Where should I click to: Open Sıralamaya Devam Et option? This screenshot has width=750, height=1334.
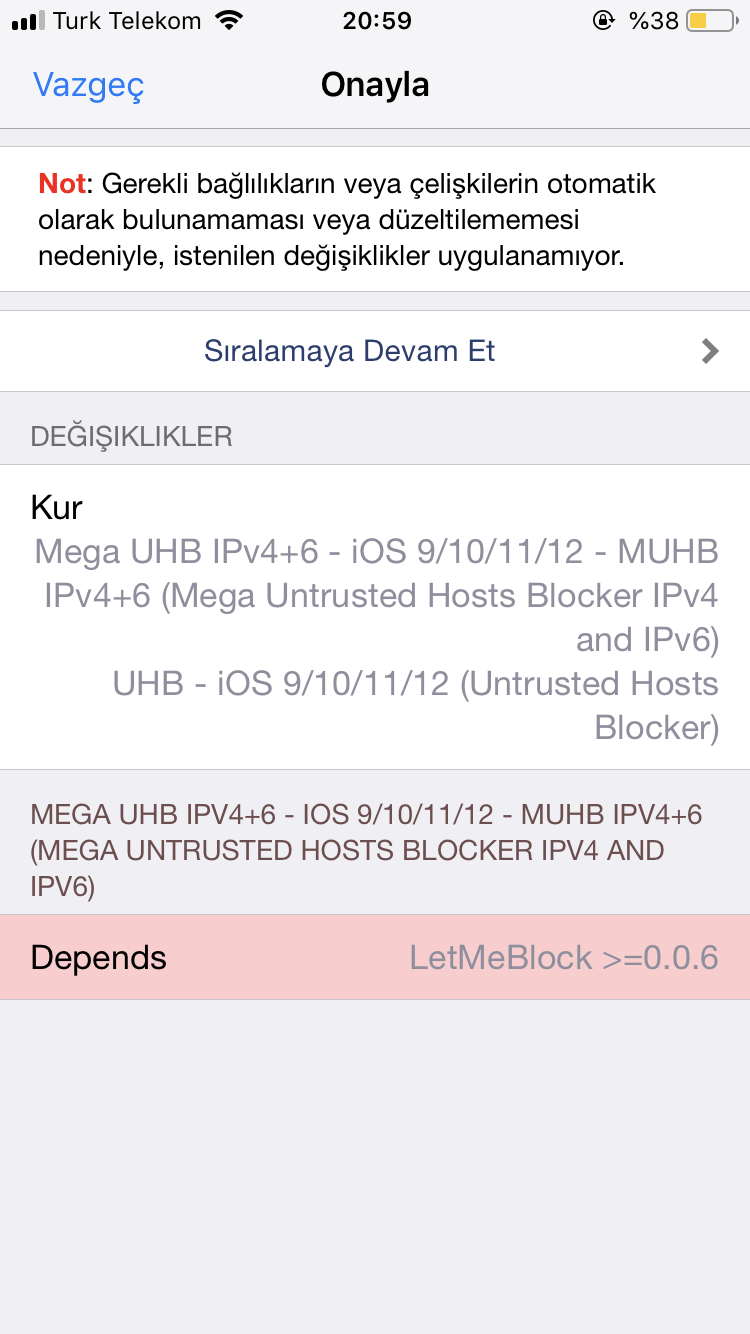click(x=375, y=351)
